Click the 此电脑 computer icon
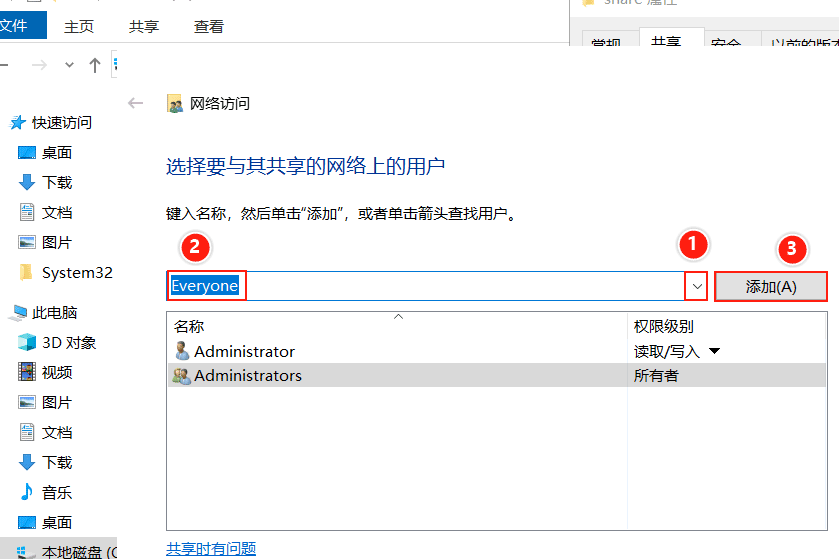839x559 pixels. coord(18,313)
